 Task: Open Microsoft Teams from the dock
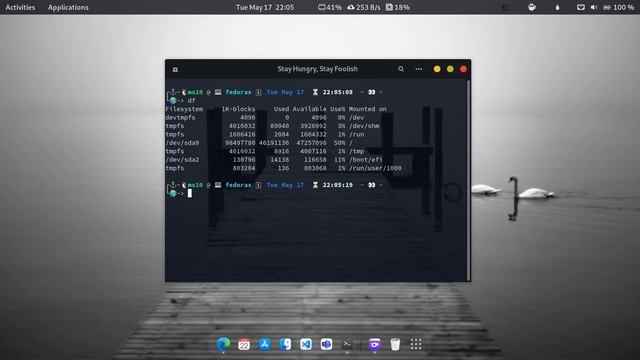click(326, 344)
